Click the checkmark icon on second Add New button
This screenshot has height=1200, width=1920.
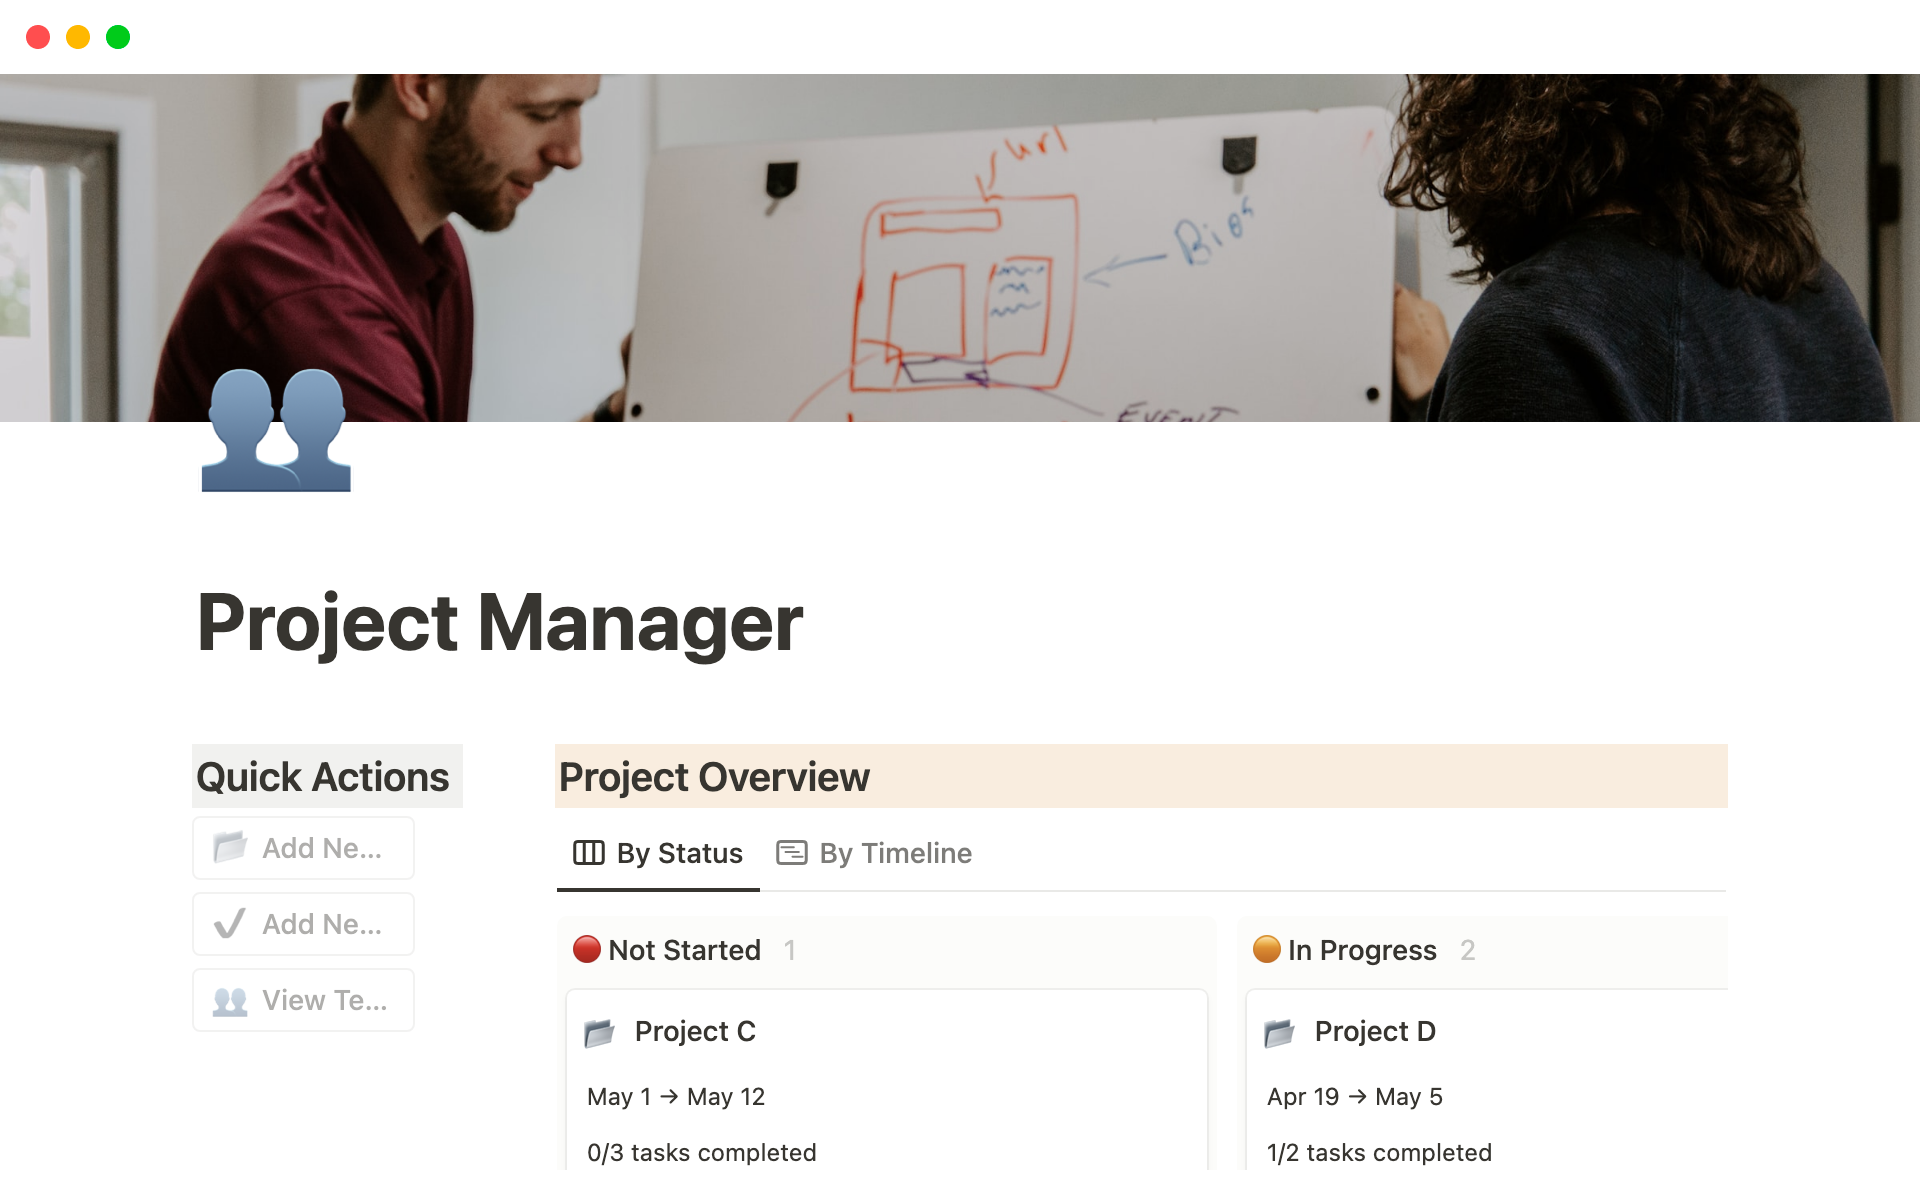(230, 923)
